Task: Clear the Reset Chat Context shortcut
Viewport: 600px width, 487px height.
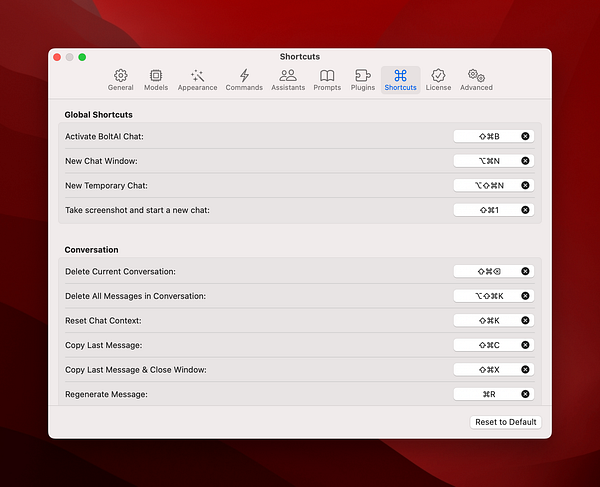Action: [525, 320]
